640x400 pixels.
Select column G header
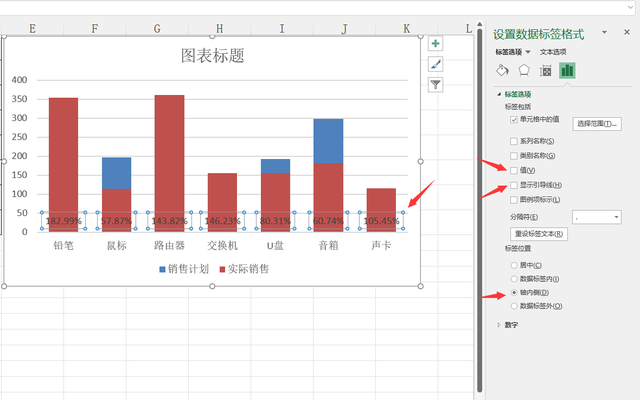(157, 29)
